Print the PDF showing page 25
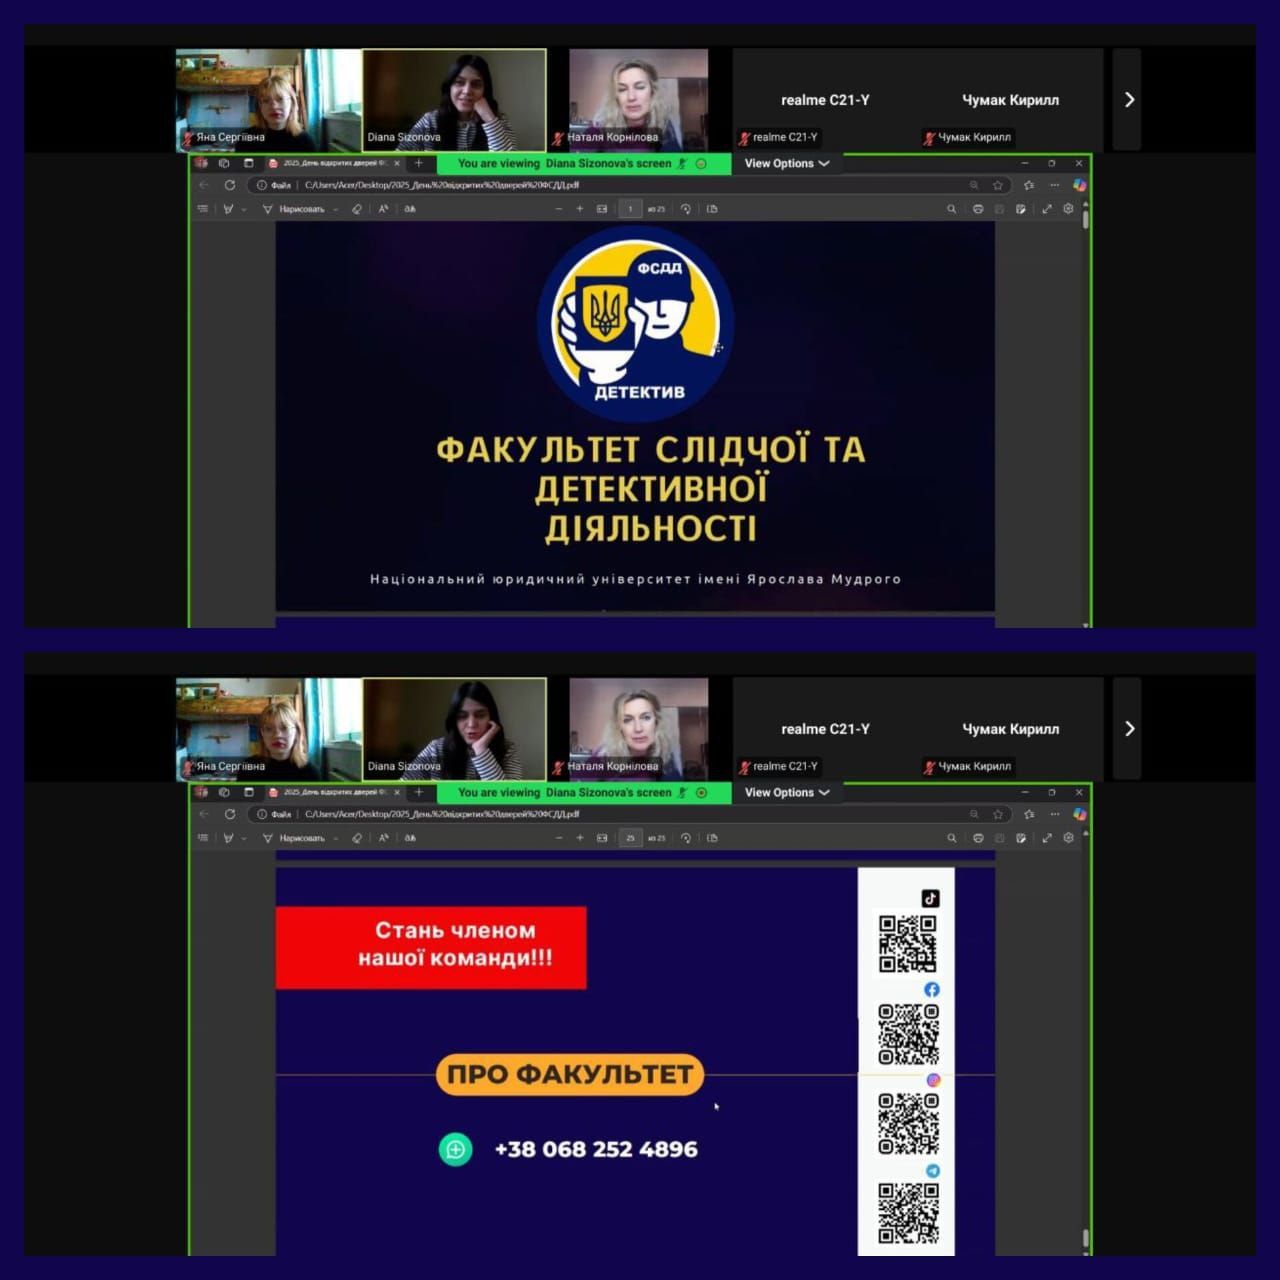1280x1280 pixels. [x=978, y=838]
